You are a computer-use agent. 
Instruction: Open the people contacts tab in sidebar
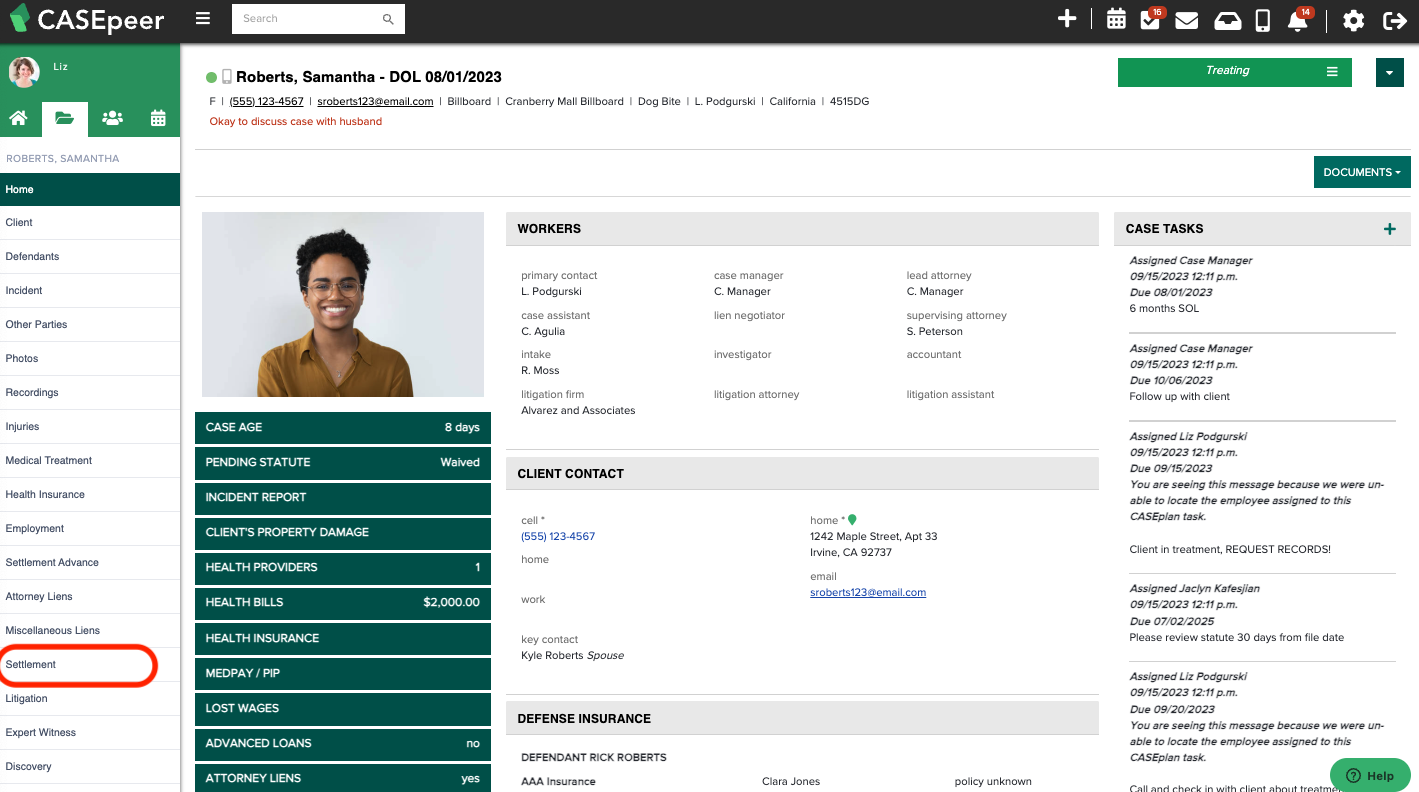point(112,119)
